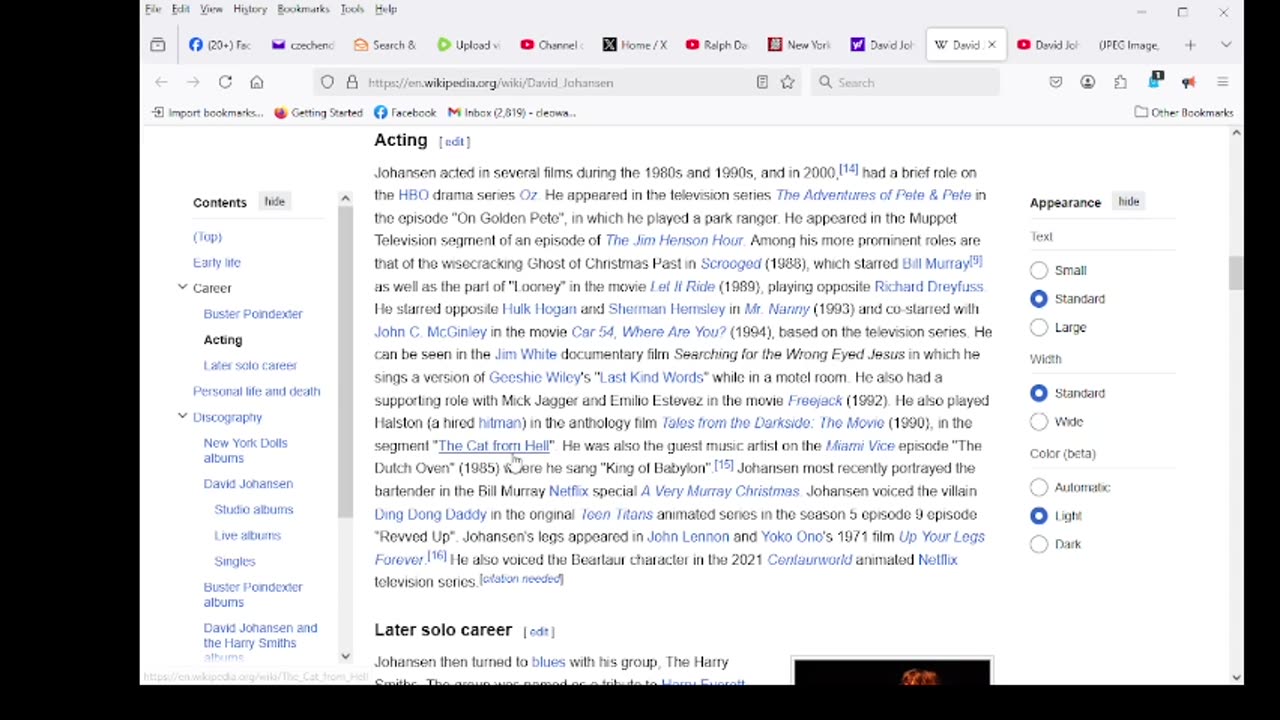This screenshot has height=720, width=1280.
Task: Toggle reader view for this page
Action: click(762, 82)
